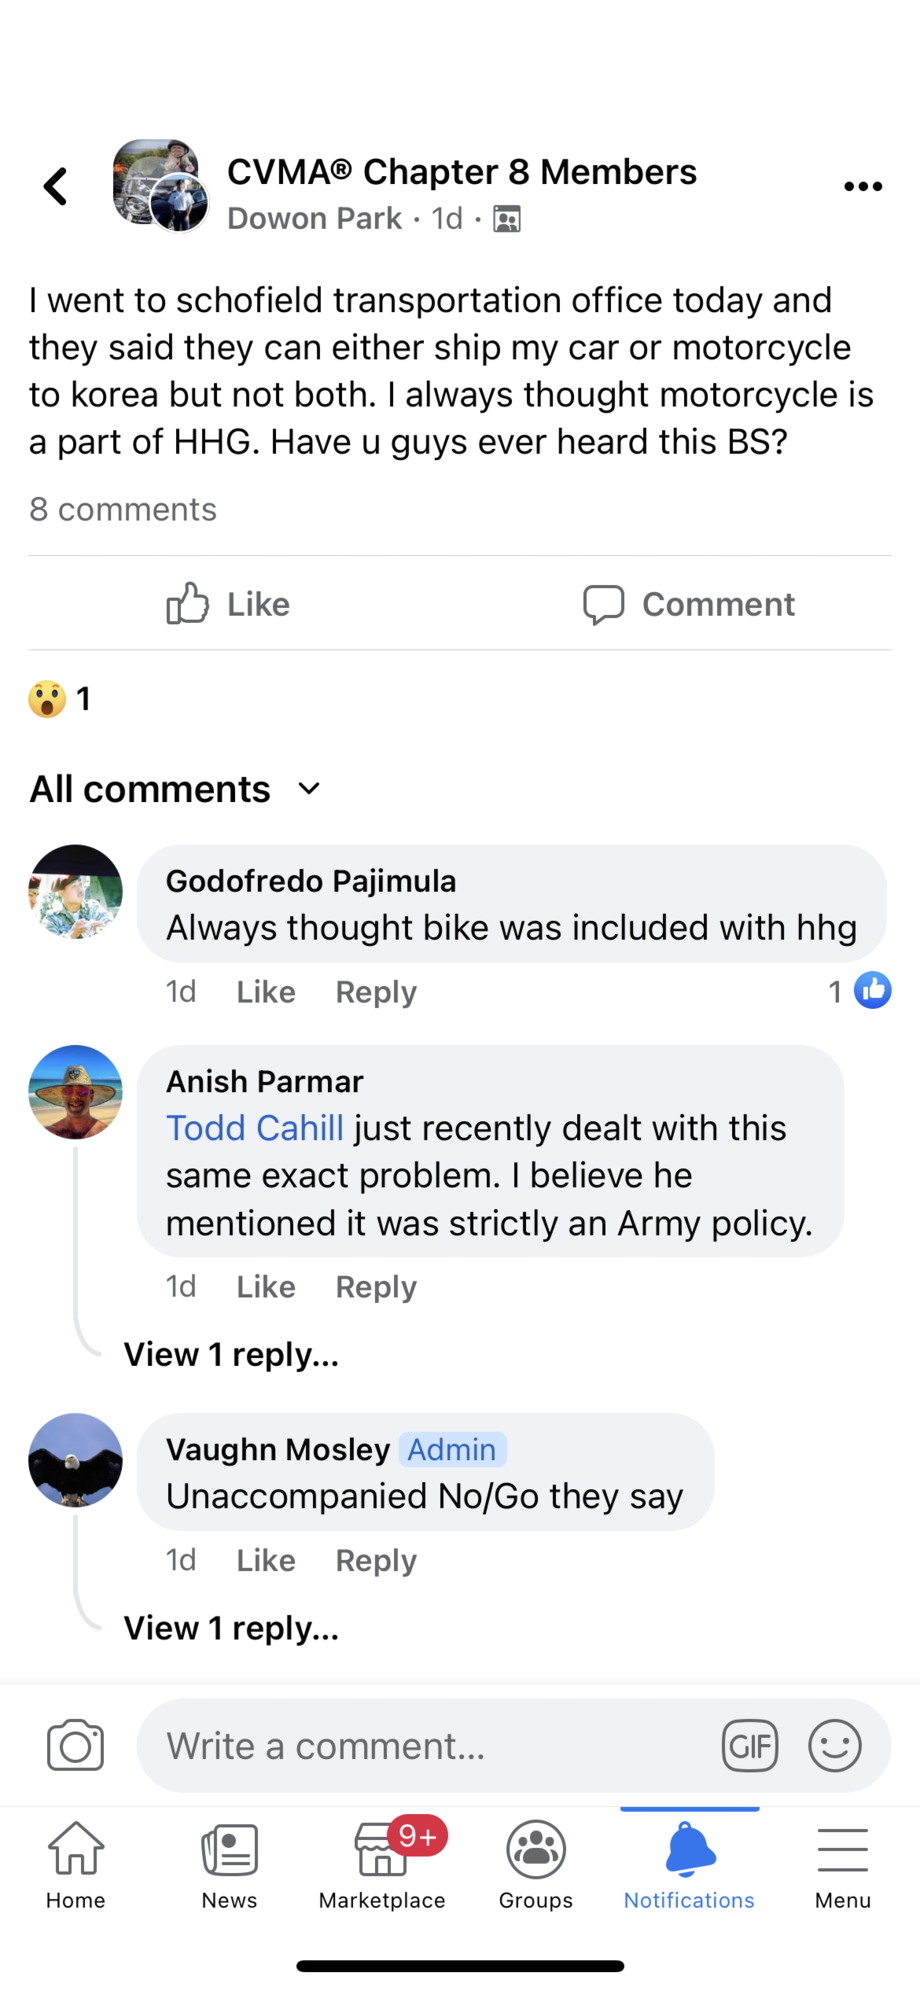920x1991 pixels.
Task: Open the emoji smiley picker
Action: pos(834,1746)
